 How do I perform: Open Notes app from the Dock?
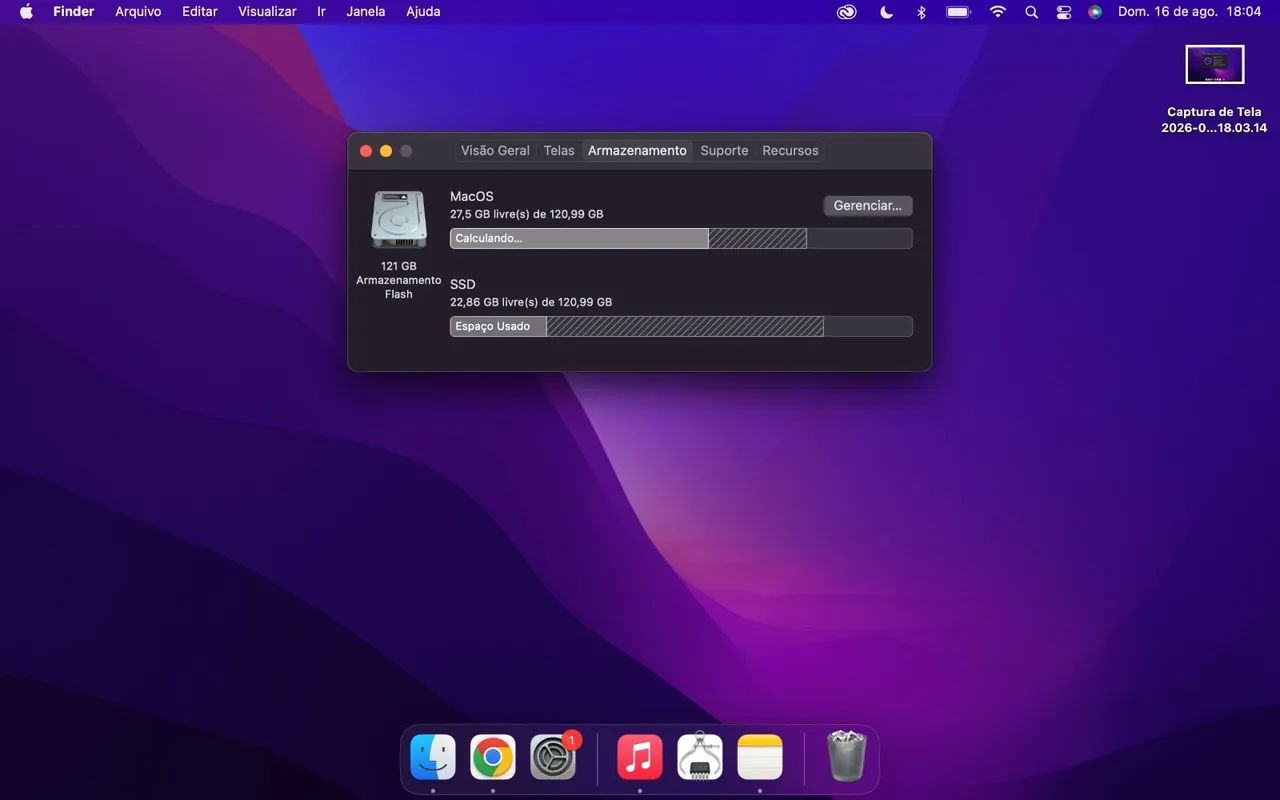tap(760, 757)
